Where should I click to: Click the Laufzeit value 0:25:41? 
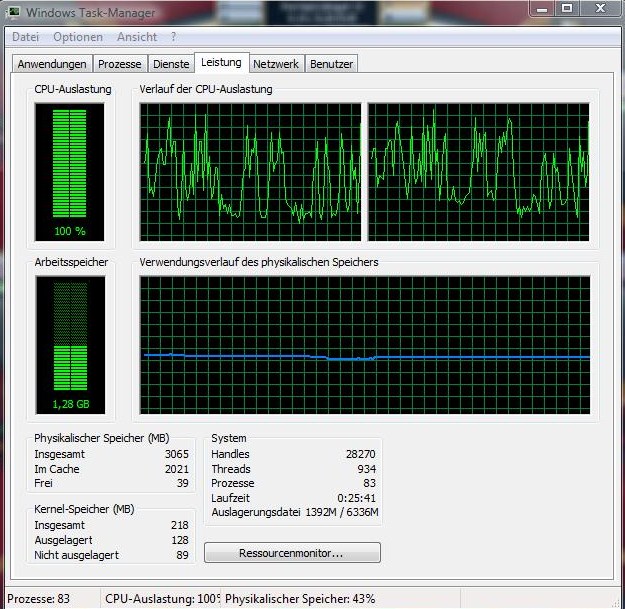pos(356,498)
